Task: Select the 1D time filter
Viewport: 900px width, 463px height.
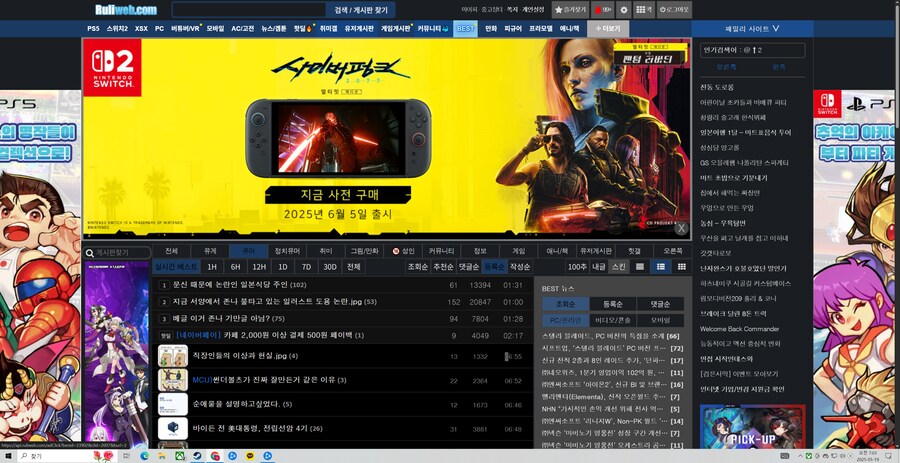Action: tap(282, 267)
